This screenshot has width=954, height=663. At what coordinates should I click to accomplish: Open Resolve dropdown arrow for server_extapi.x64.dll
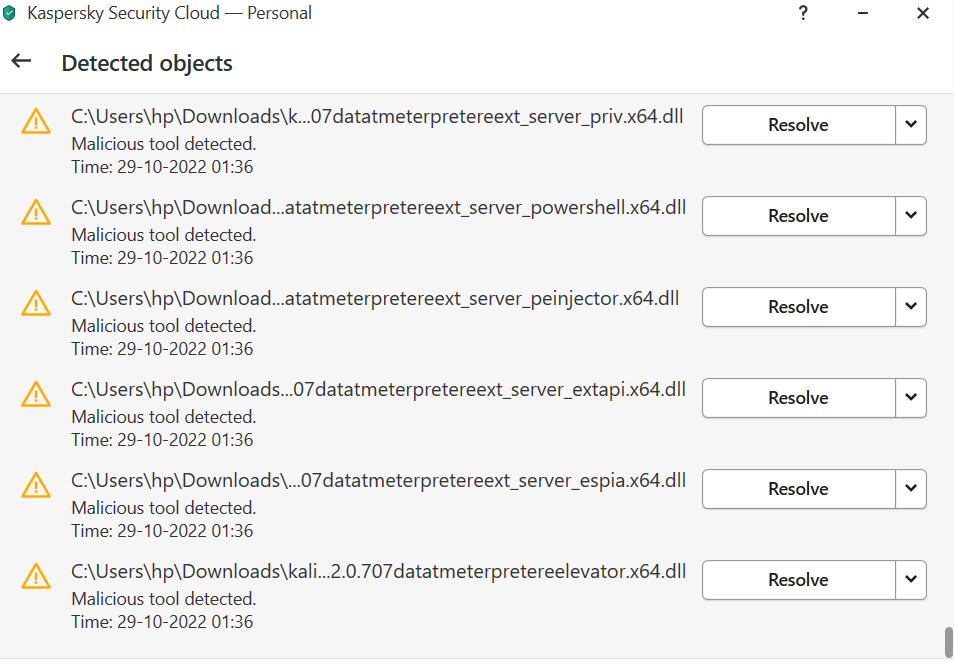tap(911, 398)
